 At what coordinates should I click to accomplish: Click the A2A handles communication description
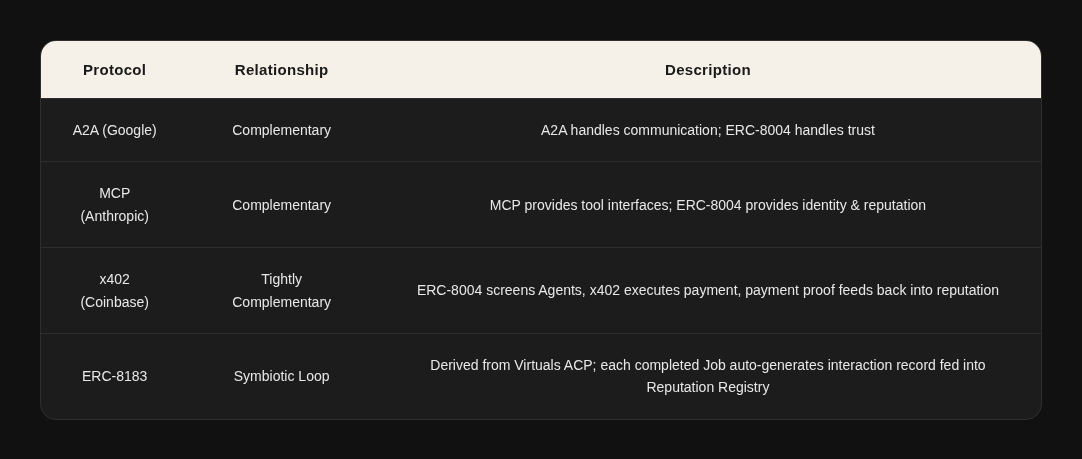[707, 130]
